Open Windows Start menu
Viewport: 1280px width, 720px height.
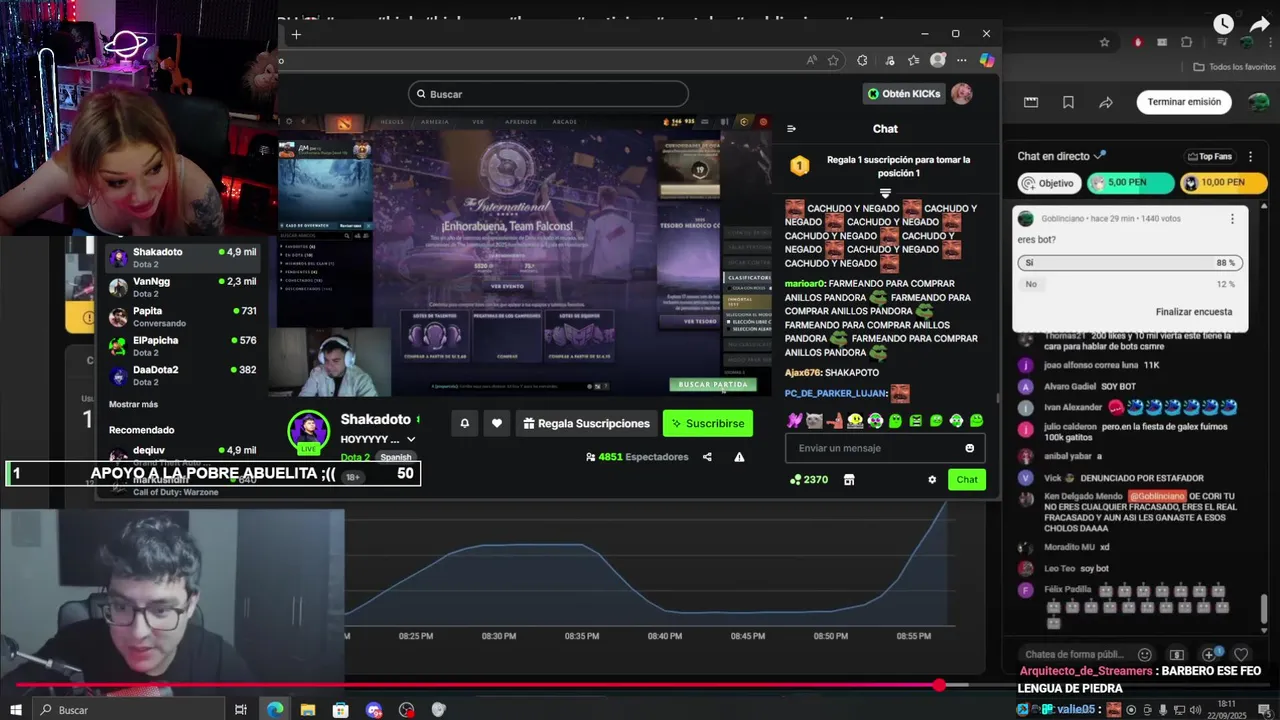click(15, 710)
